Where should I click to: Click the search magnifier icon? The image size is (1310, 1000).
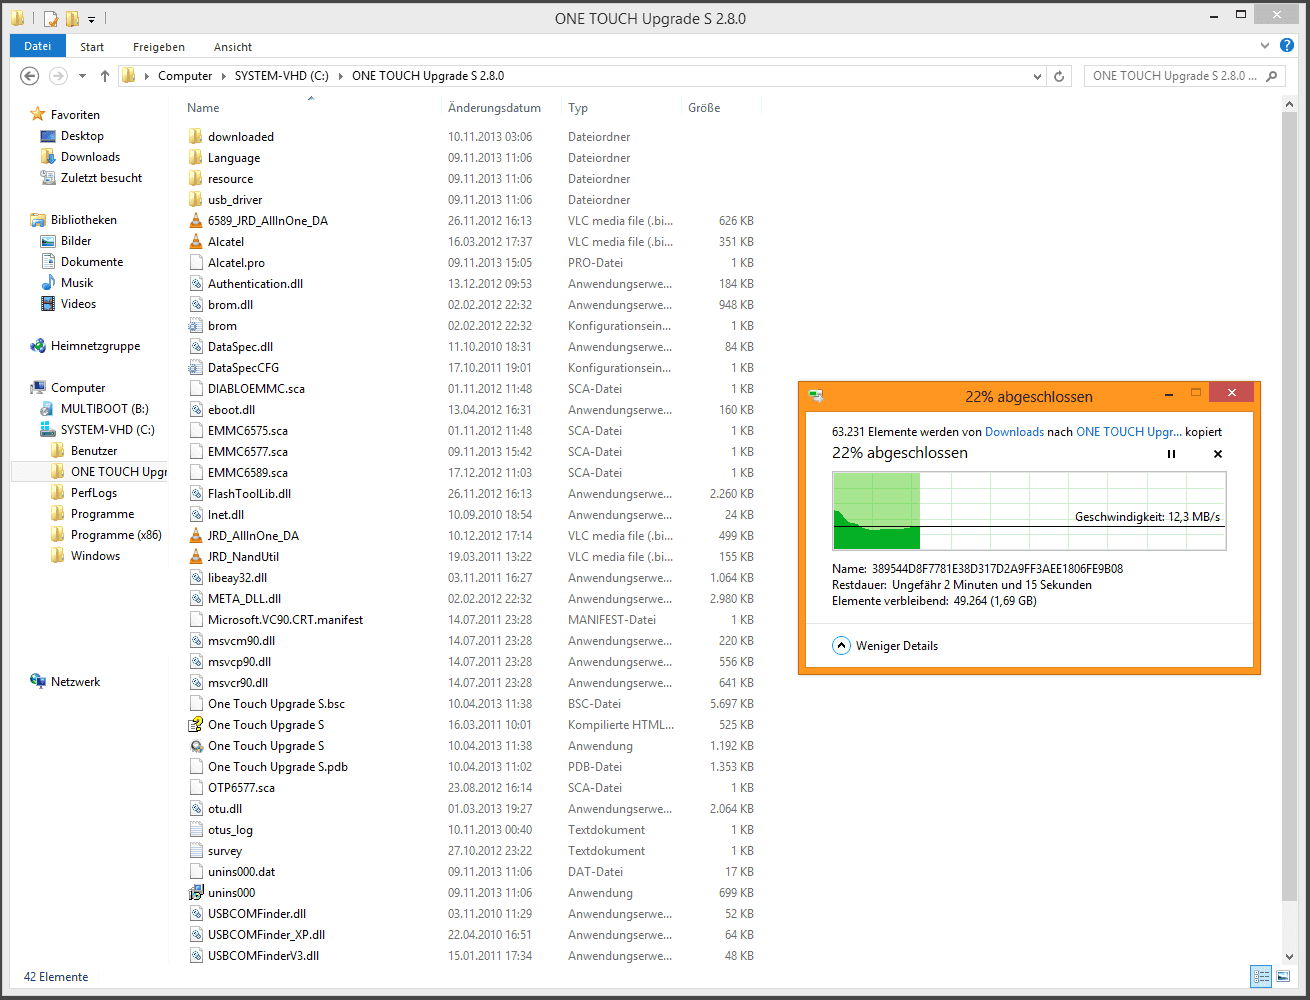pyautogui.click(x=1272, y=76)
